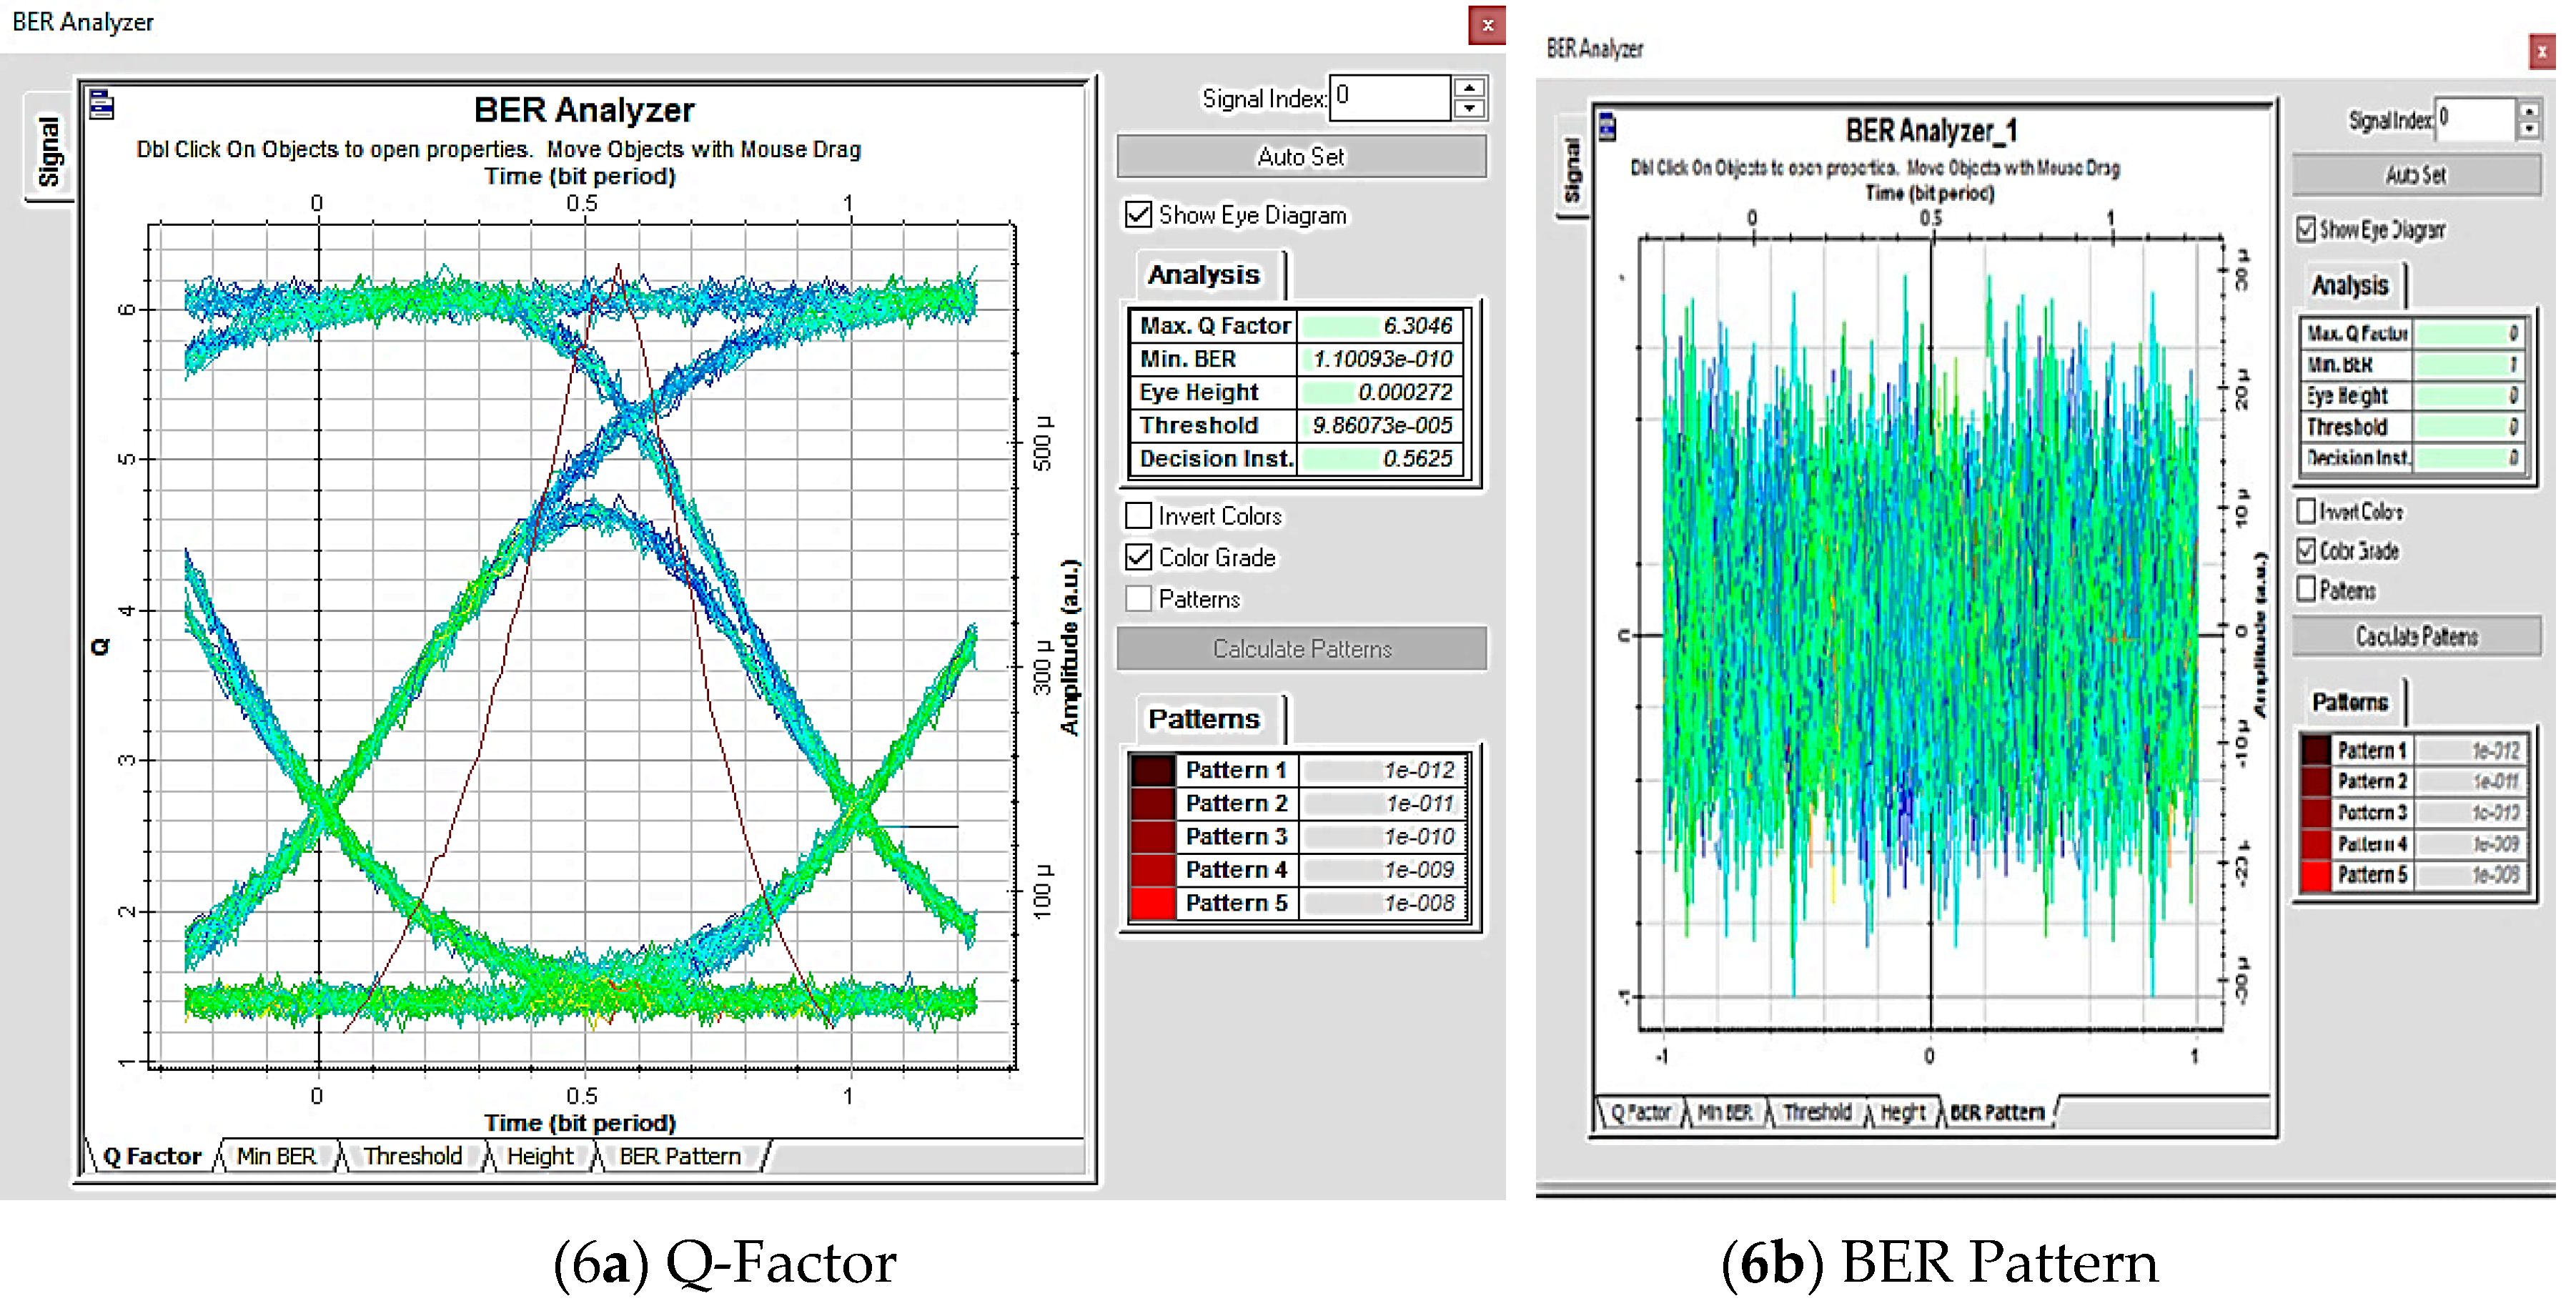
Task: Select the Height tab in left window
Action: pos(540,1157)
